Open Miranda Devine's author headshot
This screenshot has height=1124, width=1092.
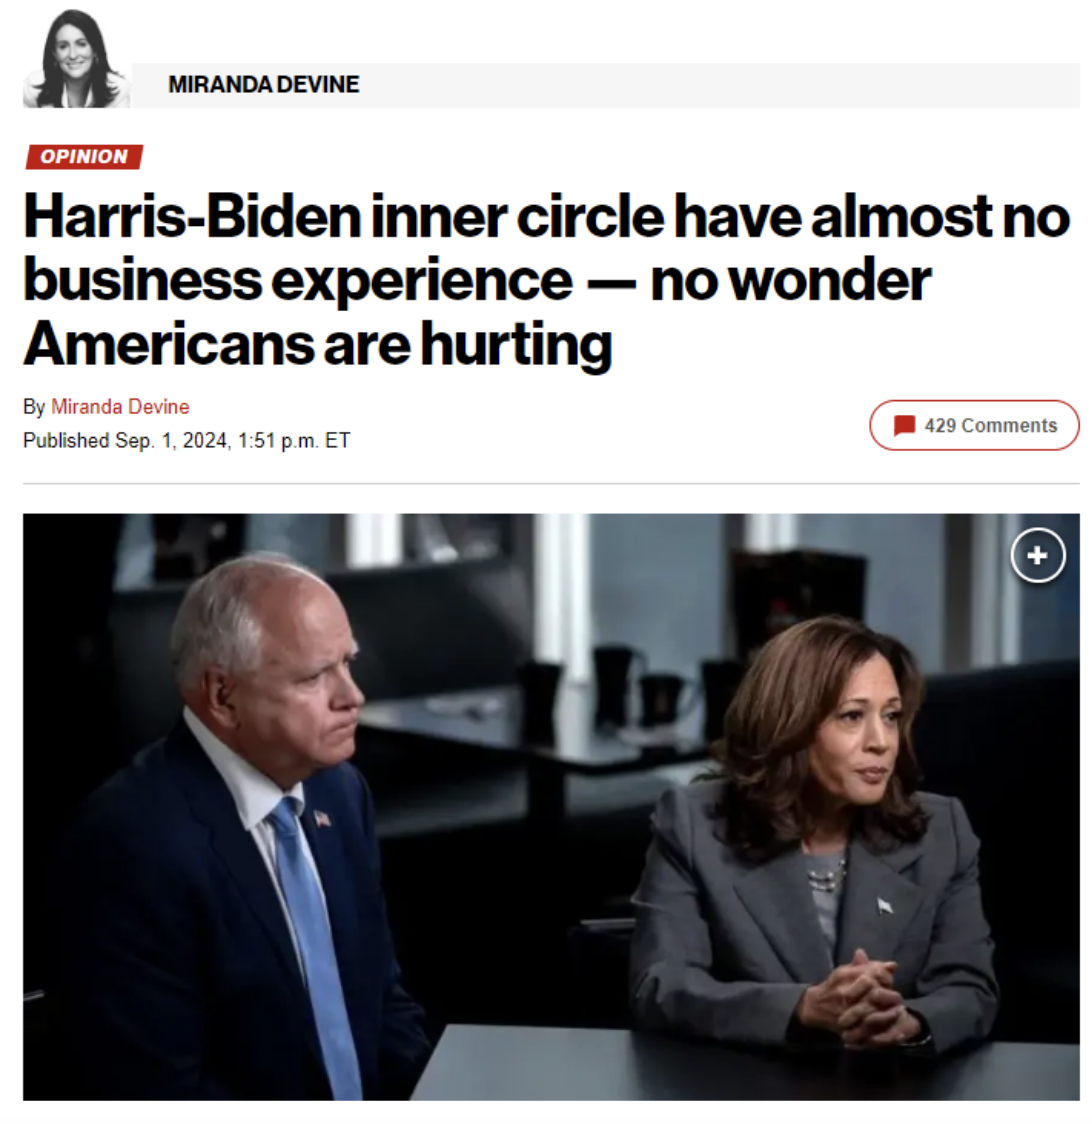tap(76, 59)
